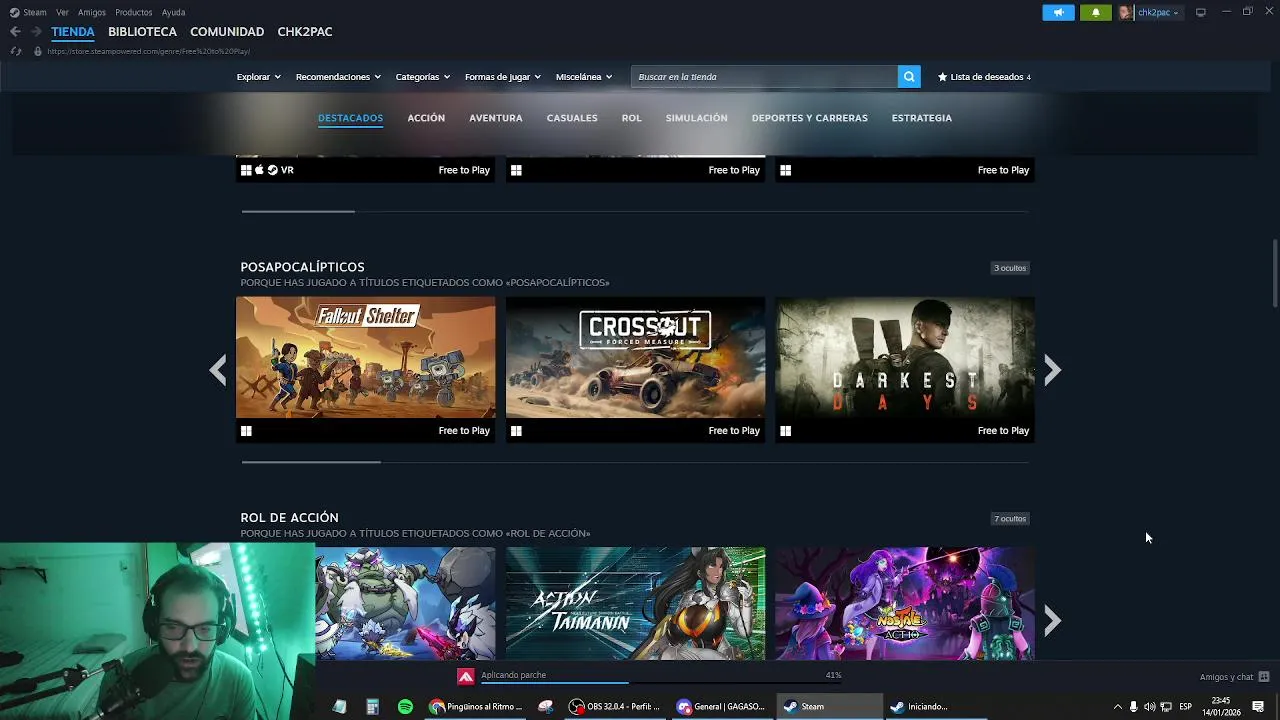Open Lista de deseados
Image resolution: width=1280 pixels, height=720 pixels.
point(984,77)
